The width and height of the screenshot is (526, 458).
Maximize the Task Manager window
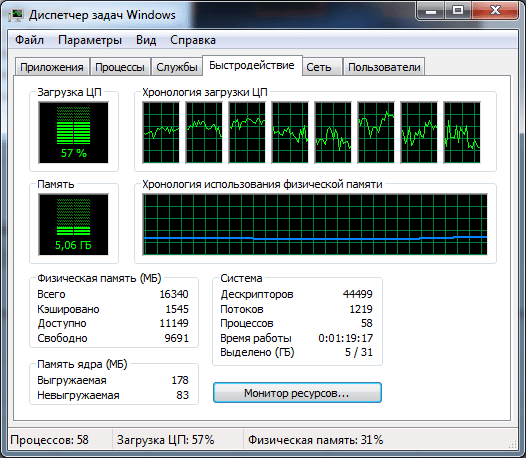[458, 11]
